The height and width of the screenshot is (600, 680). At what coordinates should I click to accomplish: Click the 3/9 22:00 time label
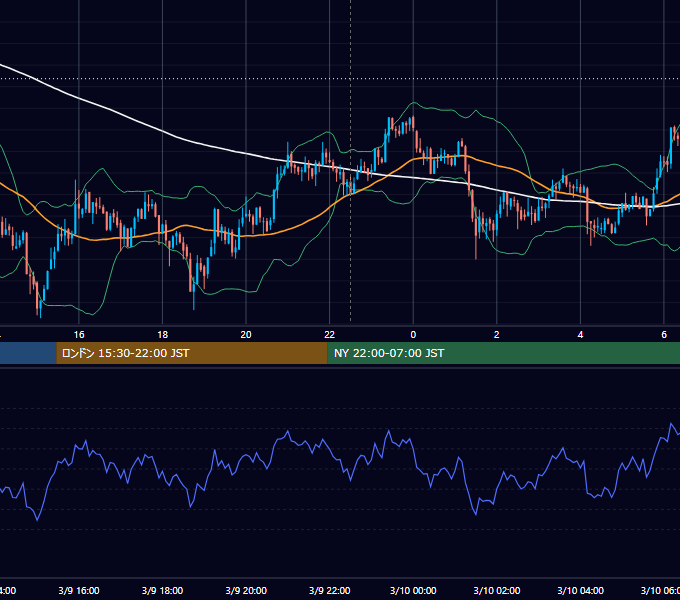330,590
